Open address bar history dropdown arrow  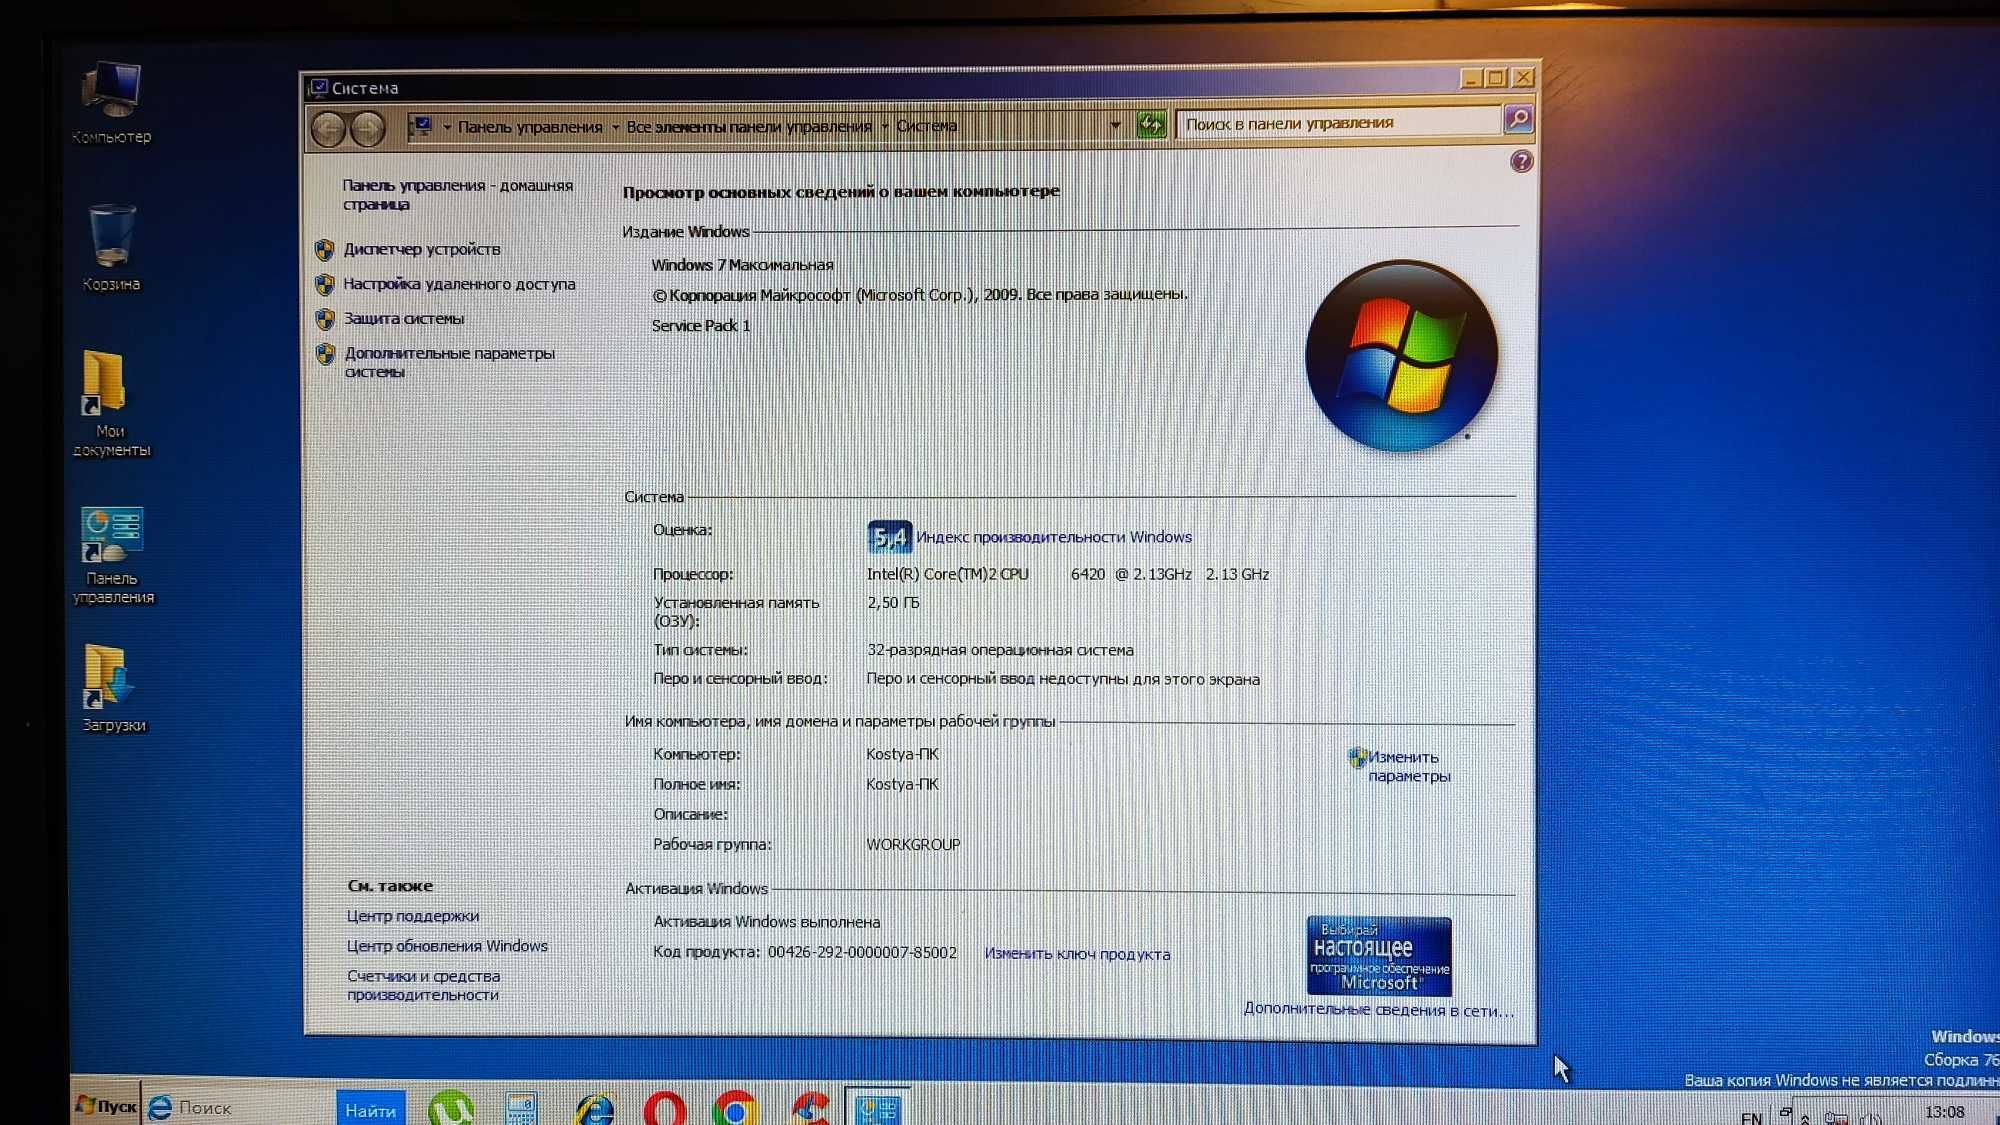[1115, 126]
